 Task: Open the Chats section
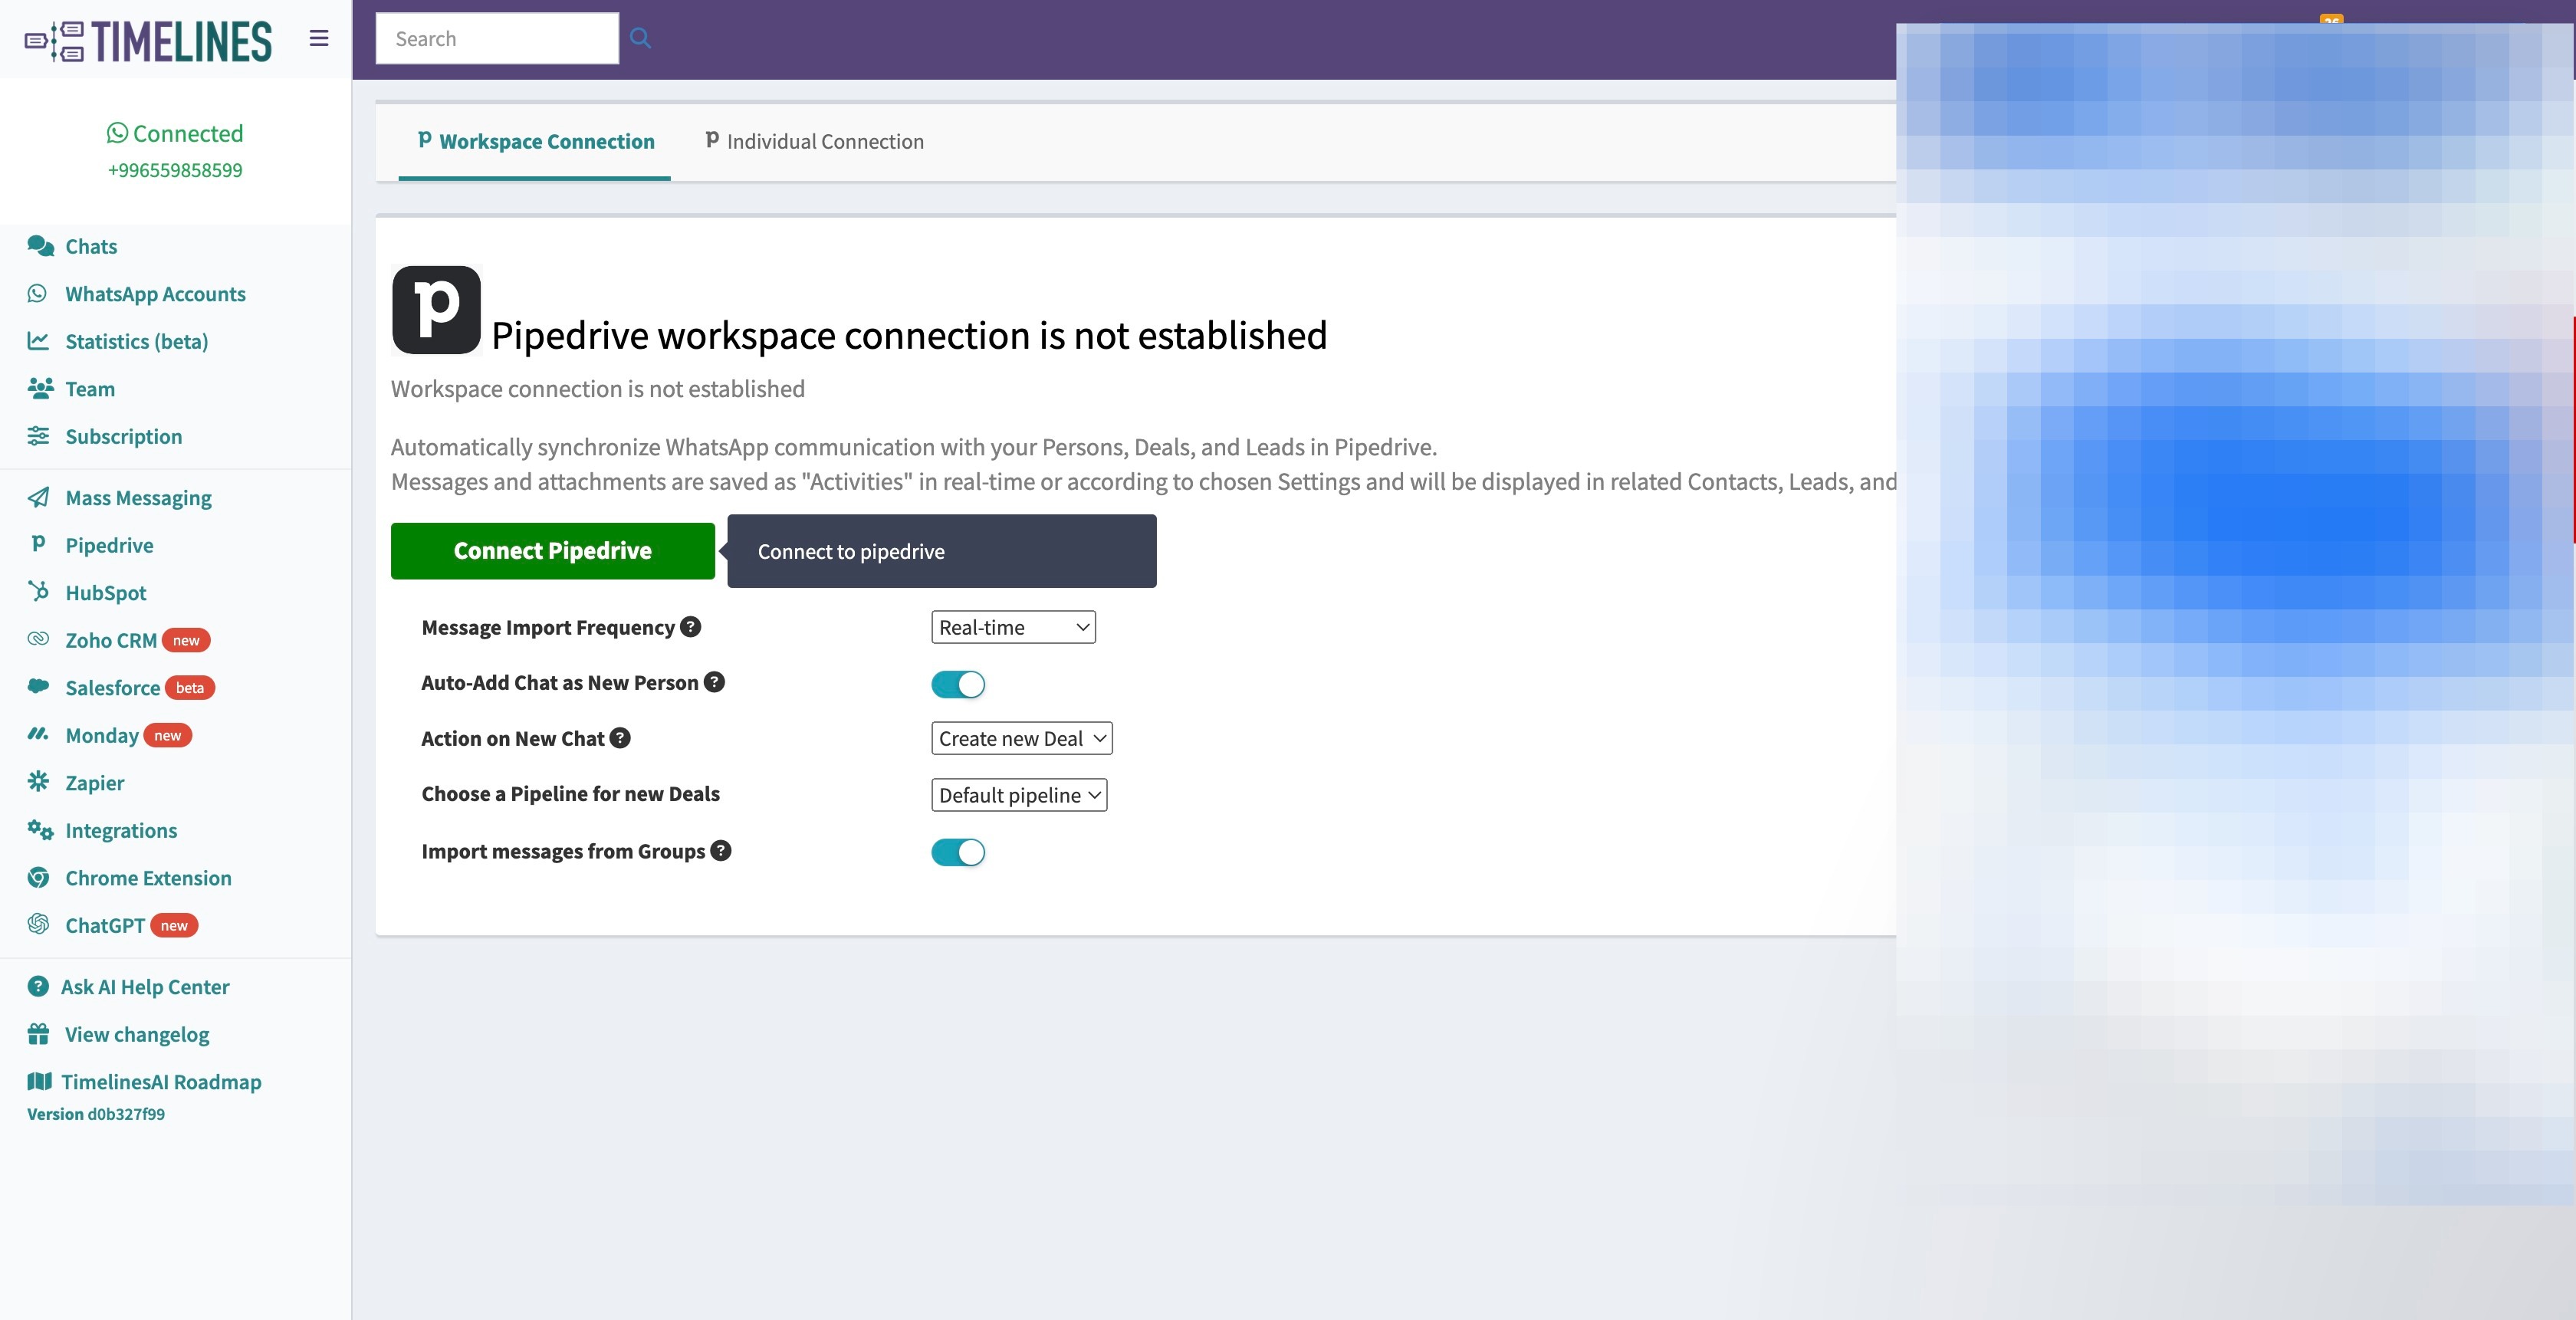(90, 246)
